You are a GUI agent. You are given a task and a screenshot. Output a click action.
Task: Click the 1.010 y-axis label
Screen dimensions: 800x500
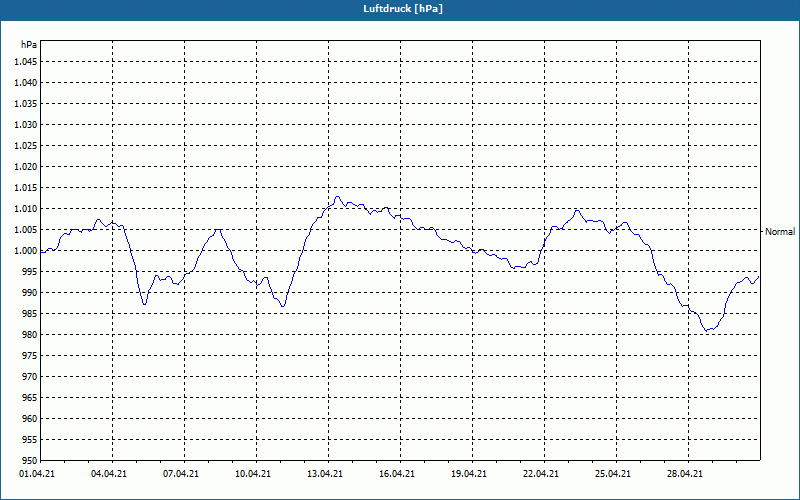[26, 209]
